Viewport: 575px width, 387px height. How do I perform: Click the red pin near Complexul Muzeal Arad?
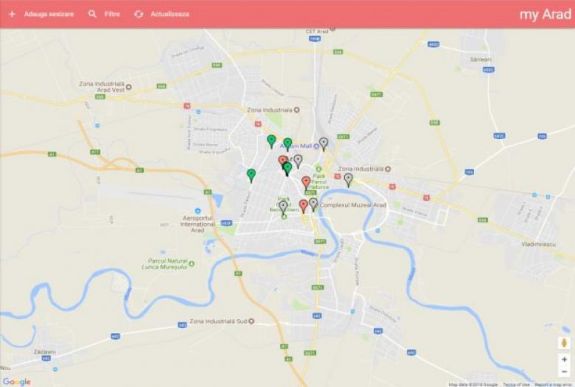click(303, 207)
